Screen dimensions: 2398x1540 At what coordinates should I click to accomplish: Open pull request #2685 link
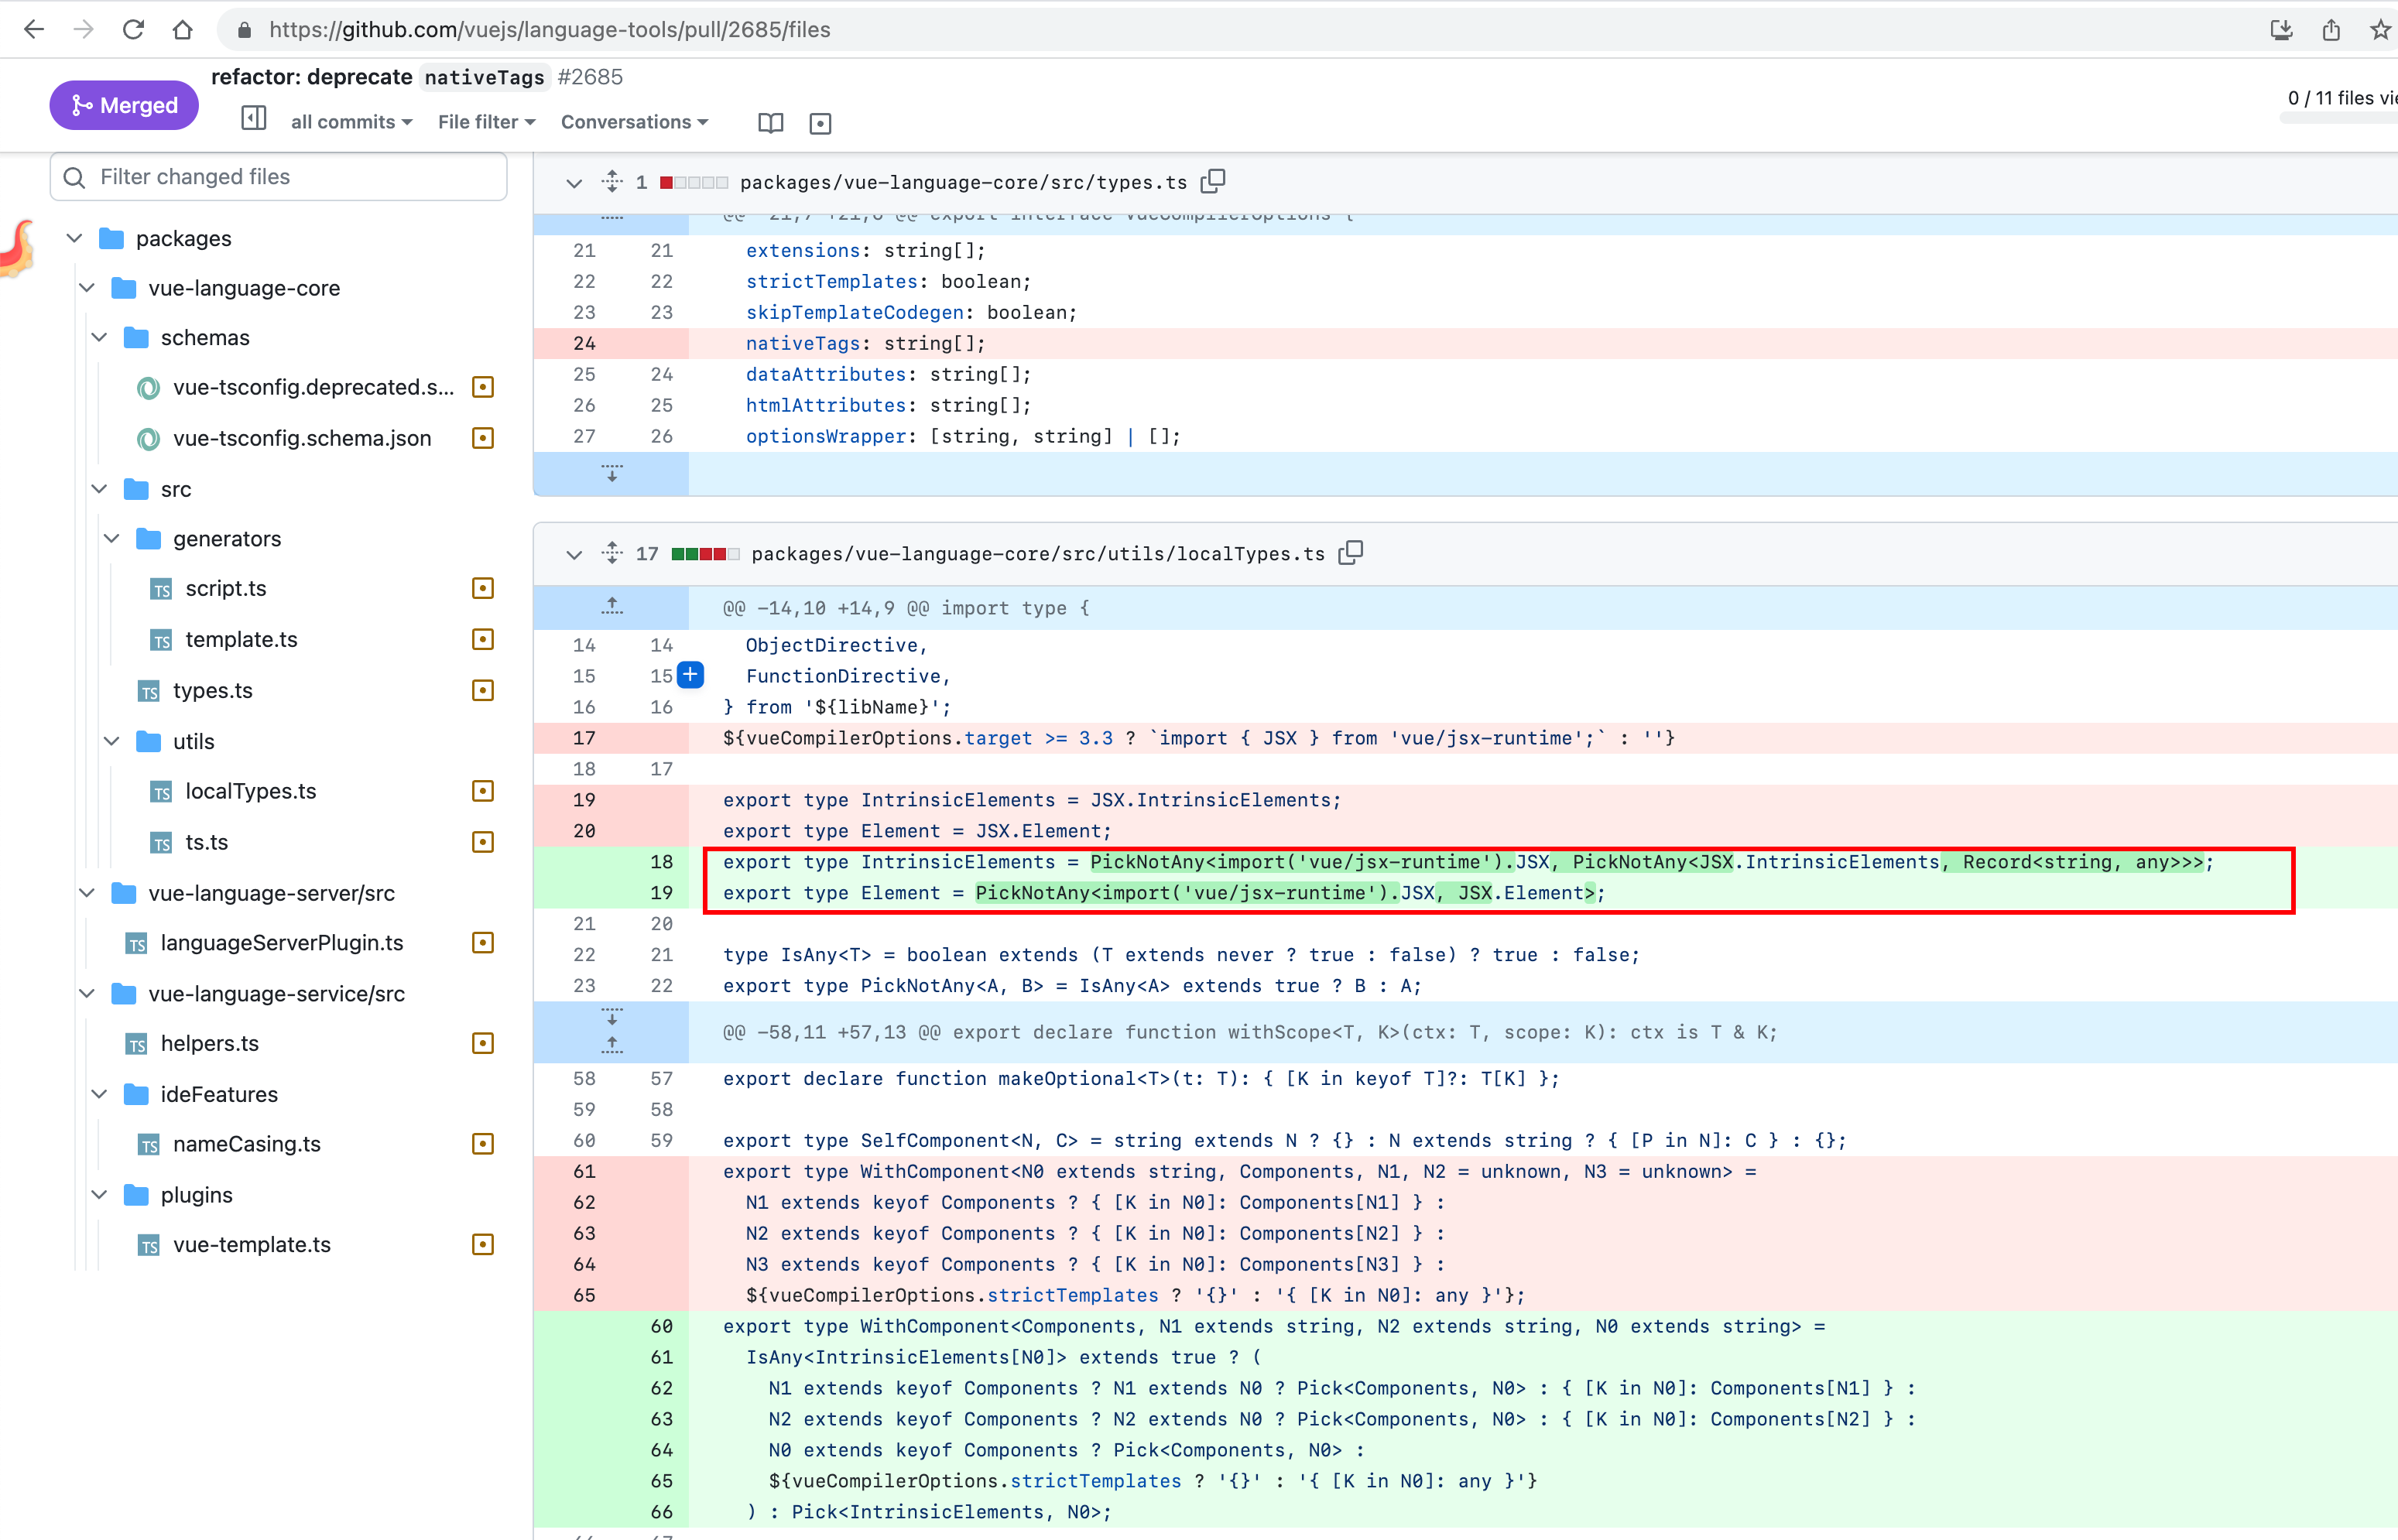pyautogui.click(x=591, y=77)
